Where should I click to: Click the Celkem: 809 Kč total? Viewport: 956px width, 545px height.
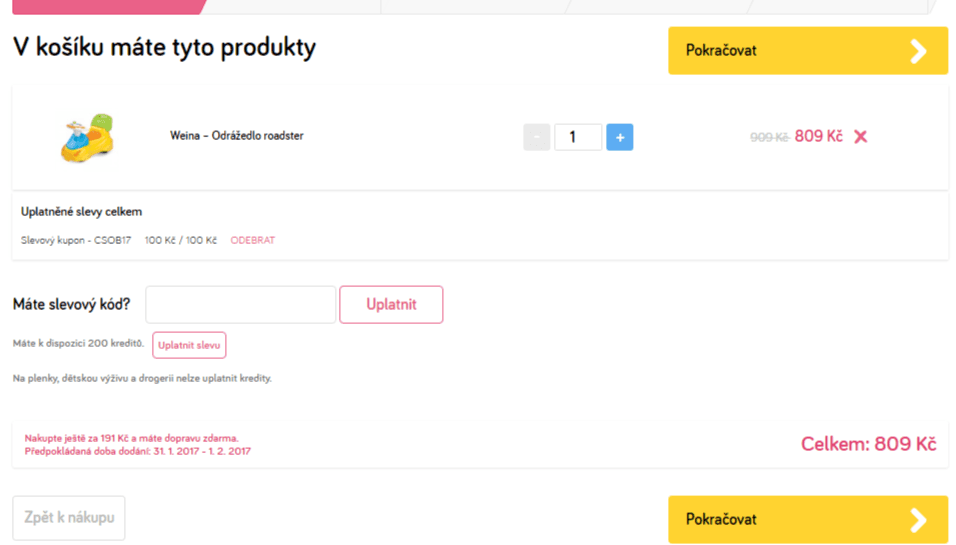point(868,444)
